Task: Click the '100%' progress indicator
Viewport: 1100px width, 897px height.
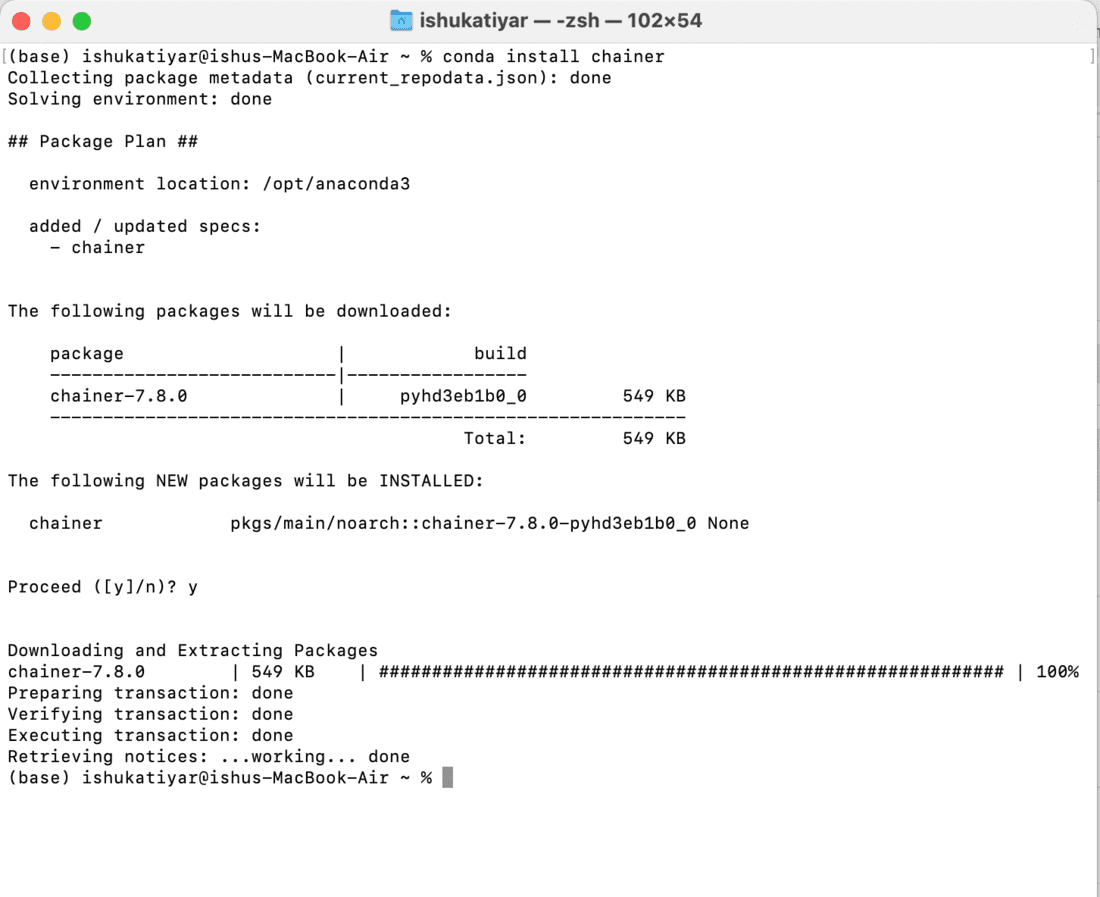Action: (1057, 671)
